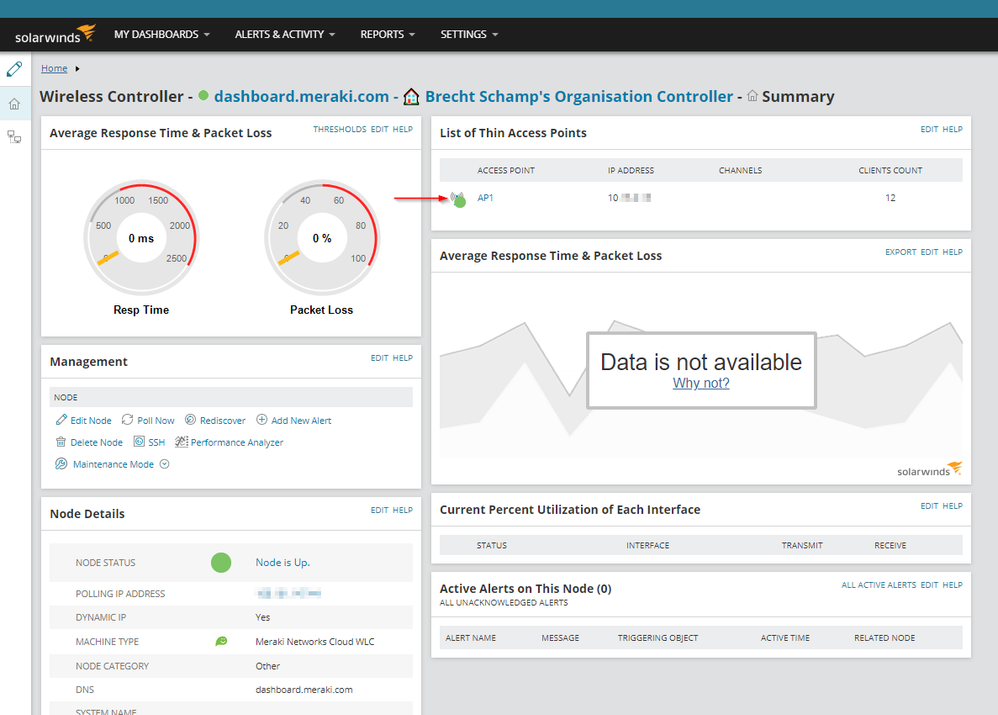The height and width of the screenshot is (715, 998).
Task: Click SSH link
Action: 157,442
